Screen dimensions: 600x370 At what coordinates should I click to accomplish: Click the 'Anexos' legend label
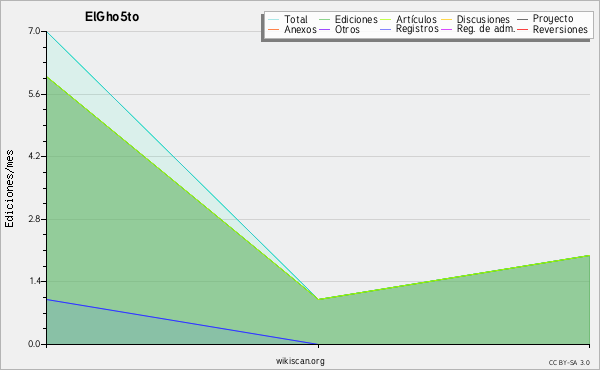coord(300,29)
